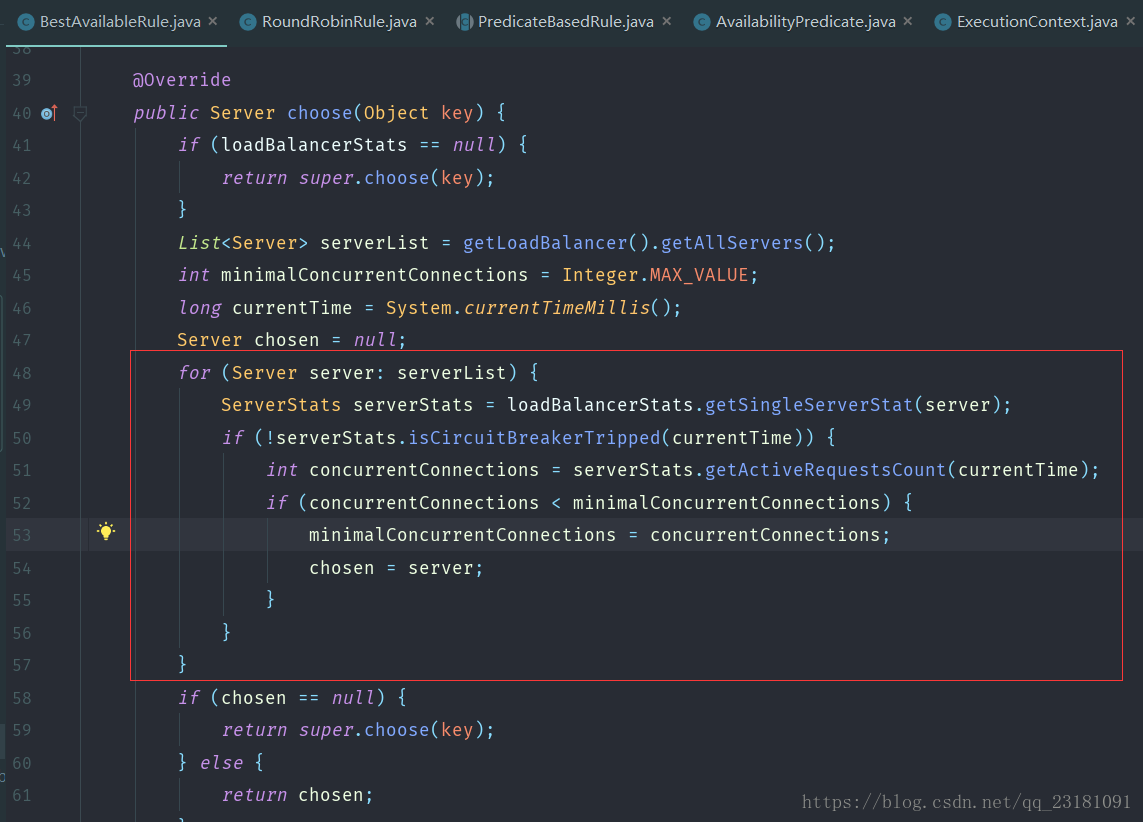This screenshot has height=822, width=1143.
Task: Click line number 48 in gutter
Action: [x=22, y=373]
